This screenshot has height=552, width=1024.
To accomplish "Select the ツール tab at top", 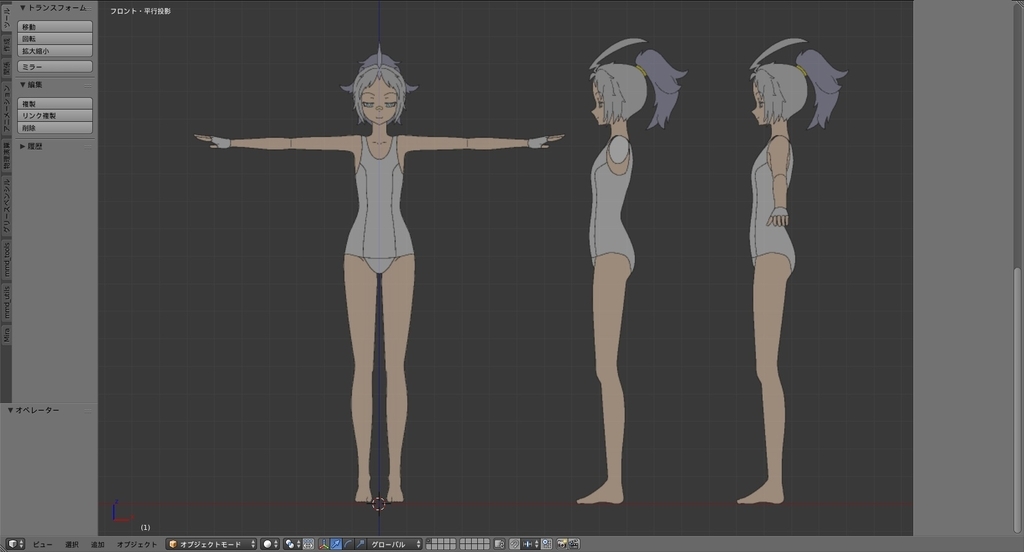I will tap(6, 16).
